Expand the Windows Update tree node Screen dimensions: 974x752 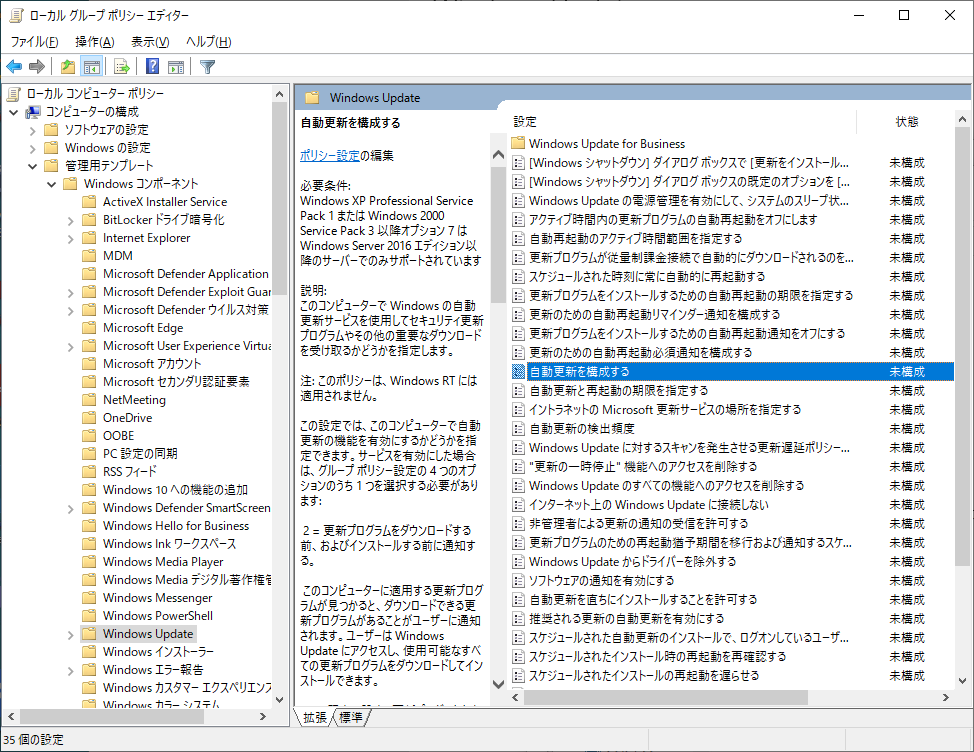pyautogui.click(x=70, y=635)
